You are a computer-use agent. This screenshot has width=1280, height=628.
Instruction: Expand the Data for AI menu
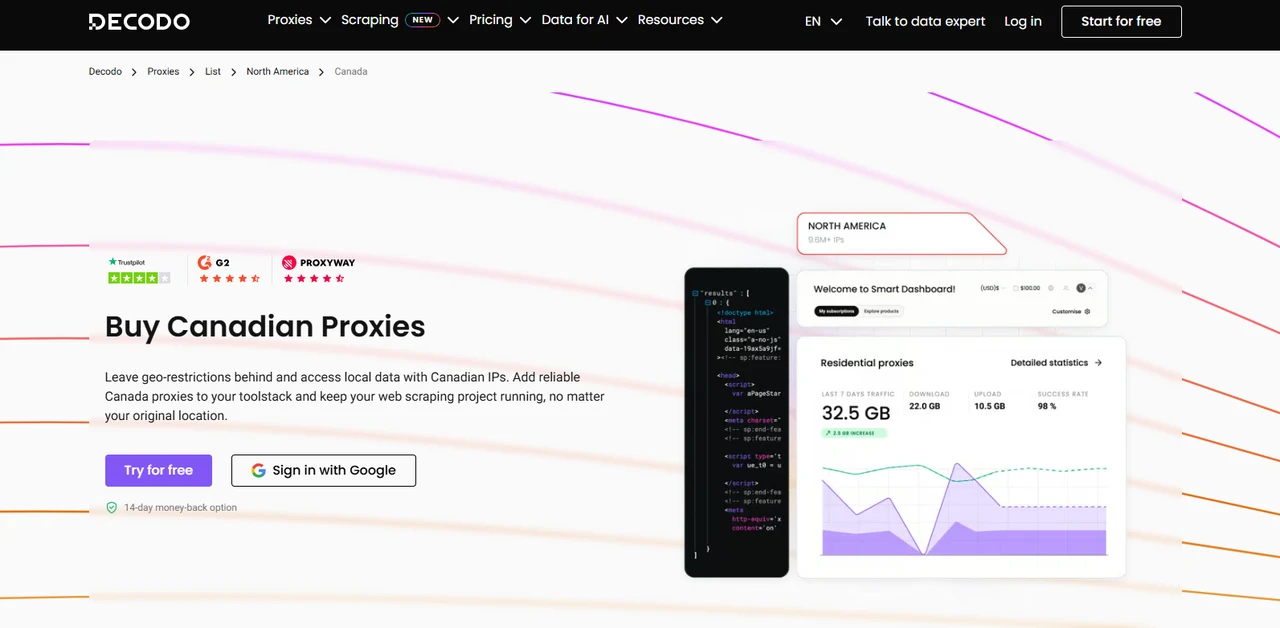click(x=585, y=20)
